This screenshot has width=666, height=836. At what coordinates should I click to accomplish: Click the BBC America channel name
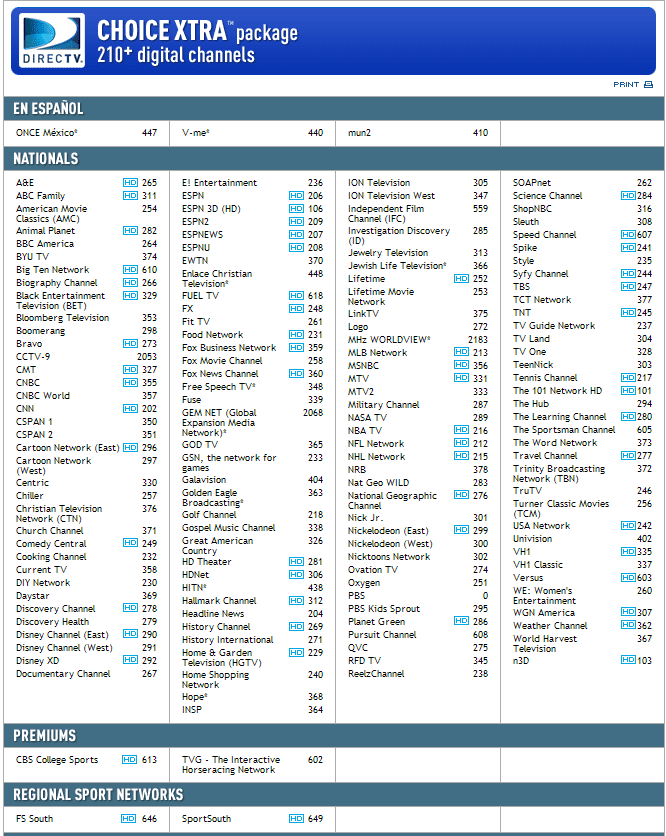(45, 244)
